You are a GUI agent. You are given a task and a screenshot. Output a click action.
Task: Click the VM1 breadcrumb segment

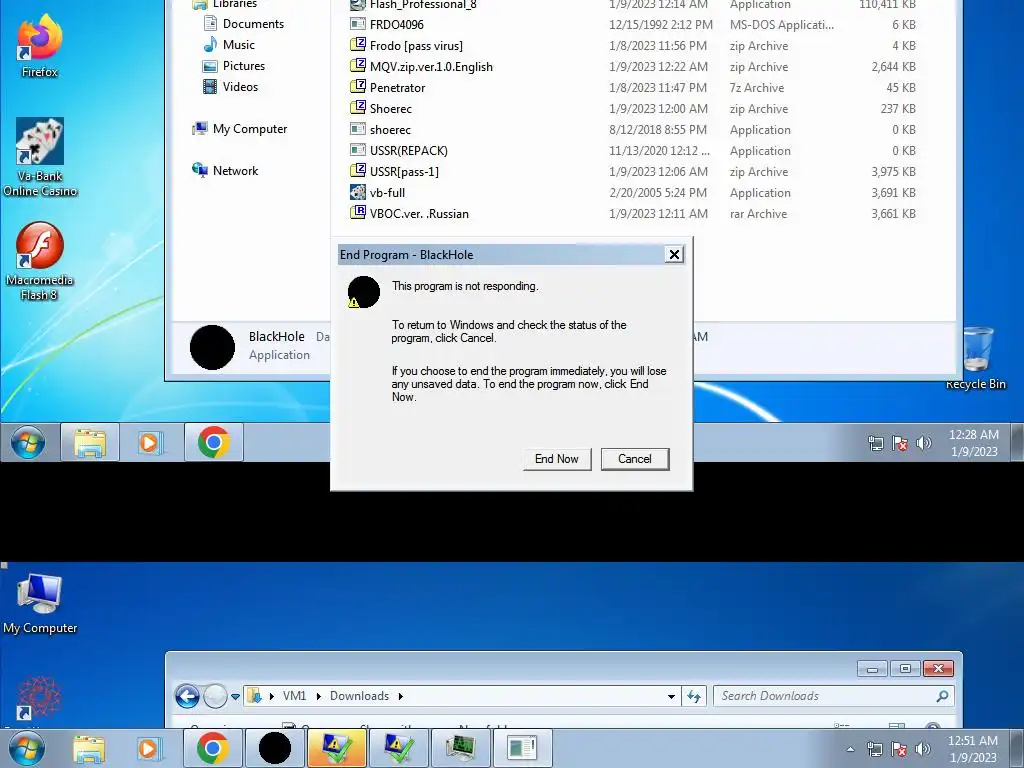click(x=294, y=696)
